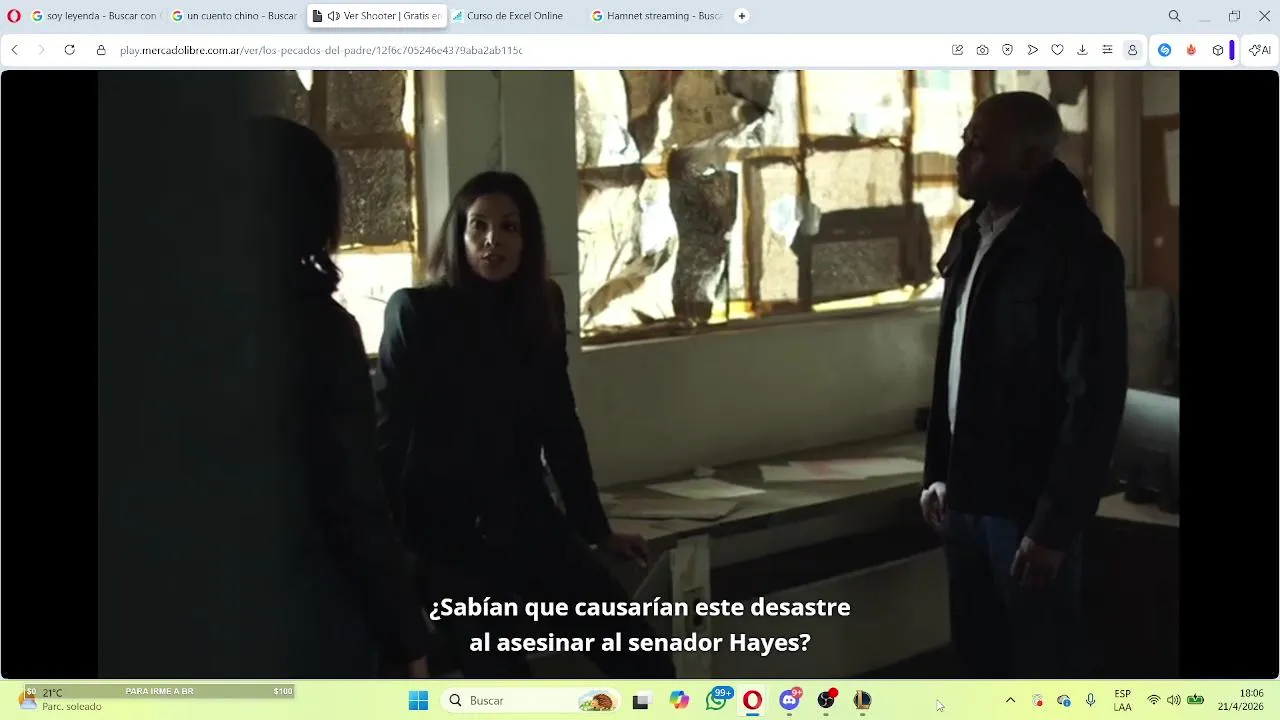Focus the mercadolibre address bar URL
This screenshot has height=720, width=1280.
(x=321, y=50)
